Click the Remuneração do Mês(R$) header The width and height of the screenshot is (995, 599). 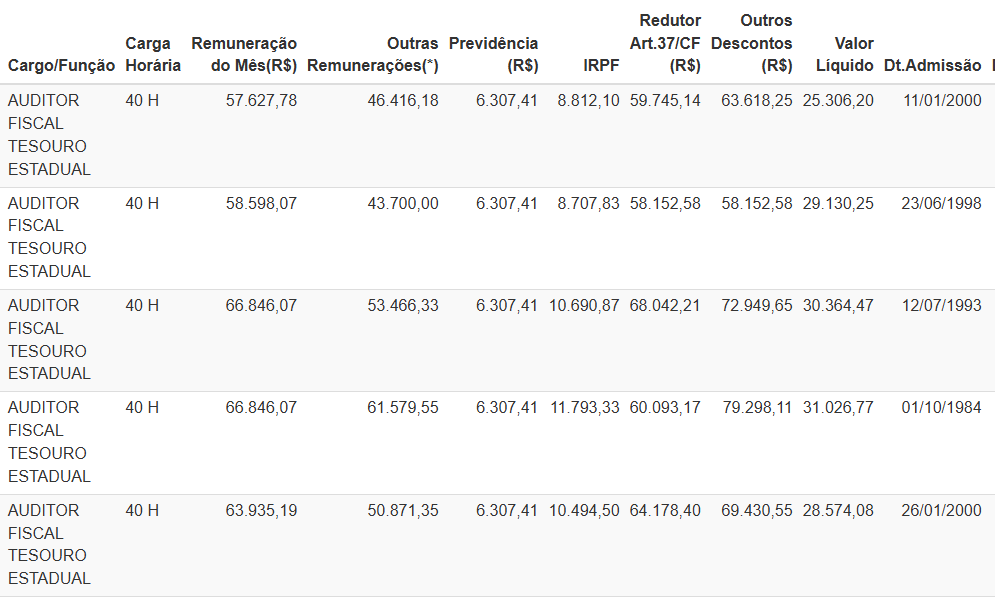click(244, 55)
